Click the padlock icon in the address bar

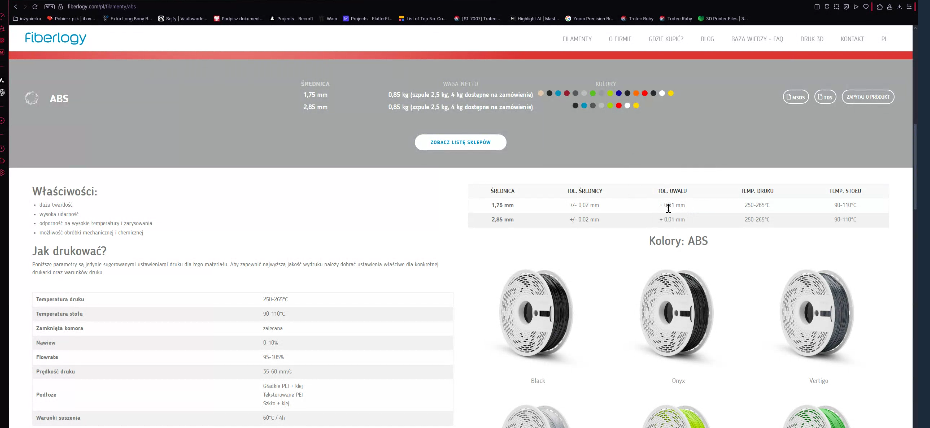[60, 7]
